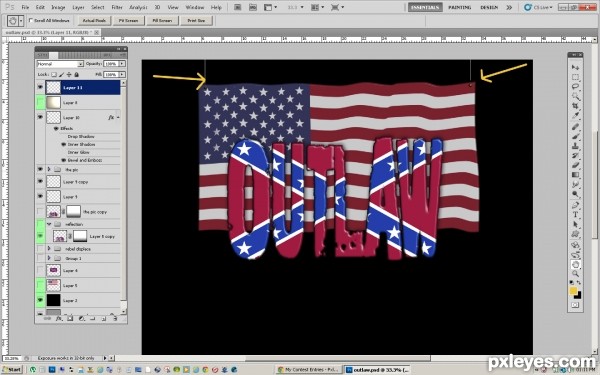
Task: Switch to Painting workspace
Action: click(460, 7)
